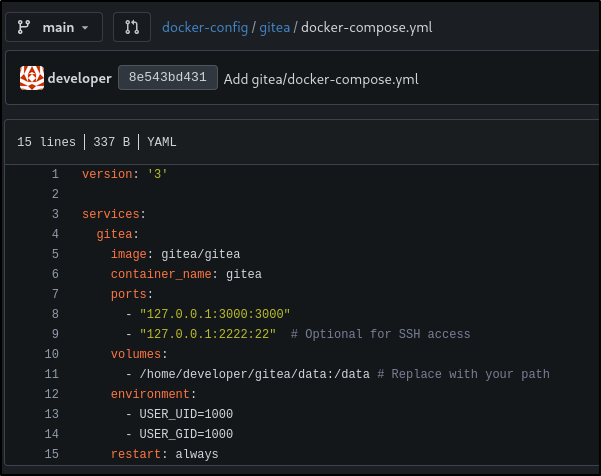Click docker-compose.yml filename in breadcrumb

coord(367,27)
